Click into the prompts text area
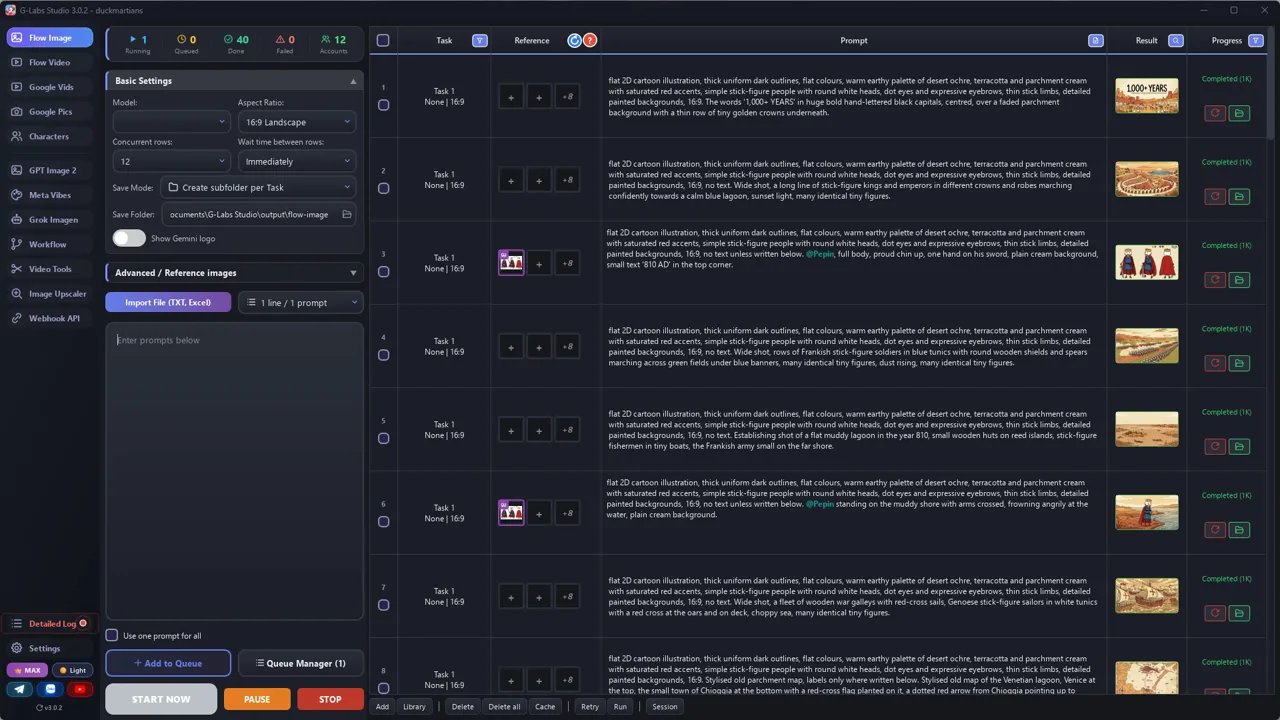1280x720 pixels. [234, 470]
